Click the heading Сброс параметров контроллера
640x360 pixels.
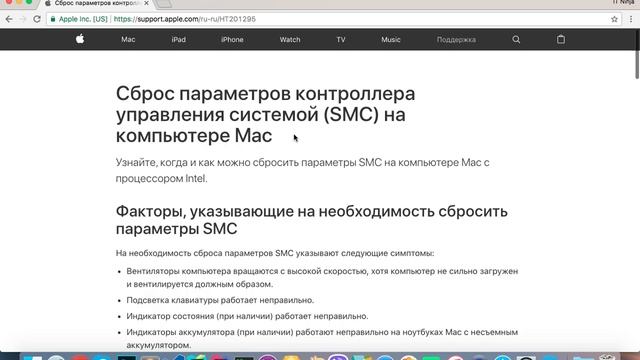click(x=265, y=115)
